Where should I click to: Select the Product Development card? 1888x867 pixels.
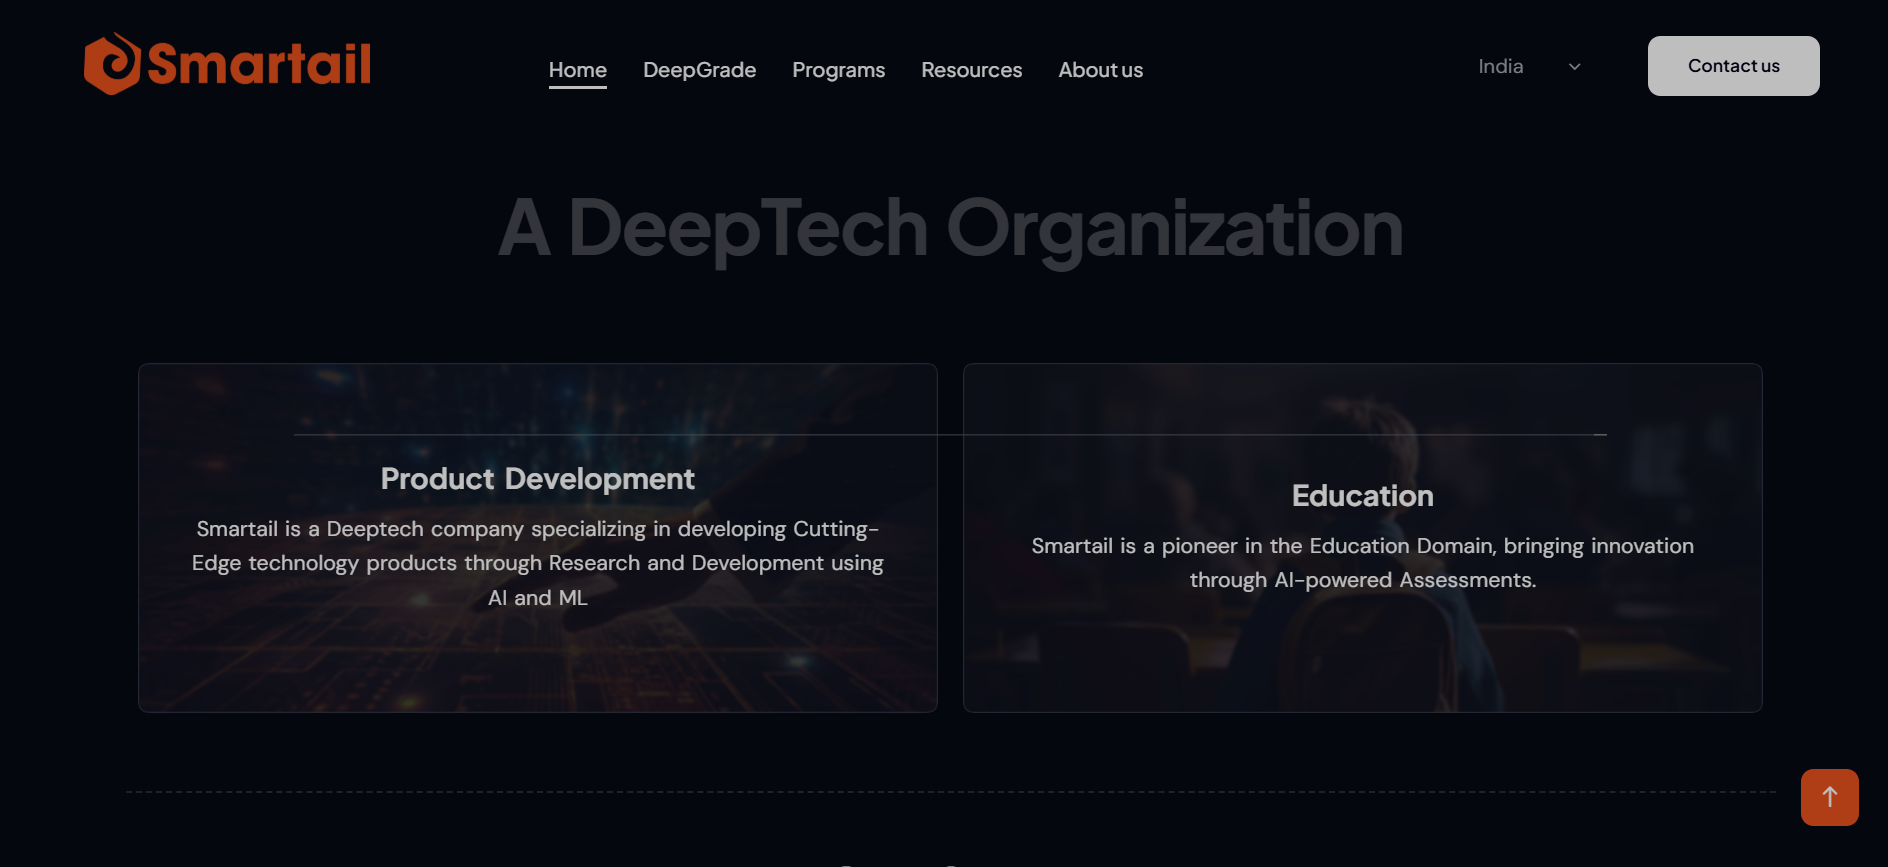tap(538, 538)
